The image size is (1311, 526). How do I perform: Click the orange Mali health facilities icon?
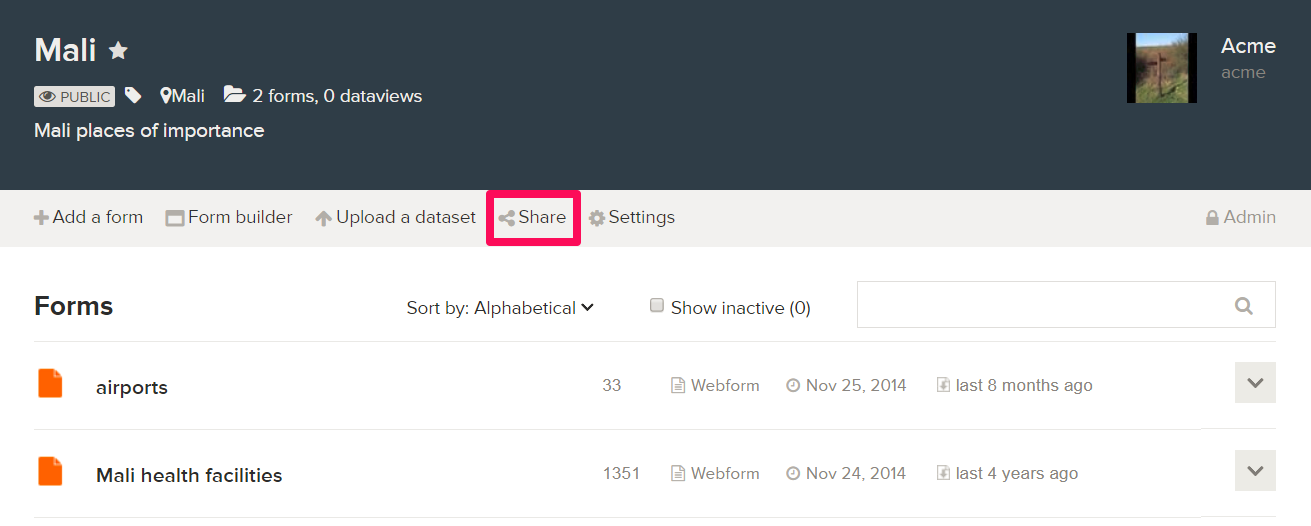point(50,472)
